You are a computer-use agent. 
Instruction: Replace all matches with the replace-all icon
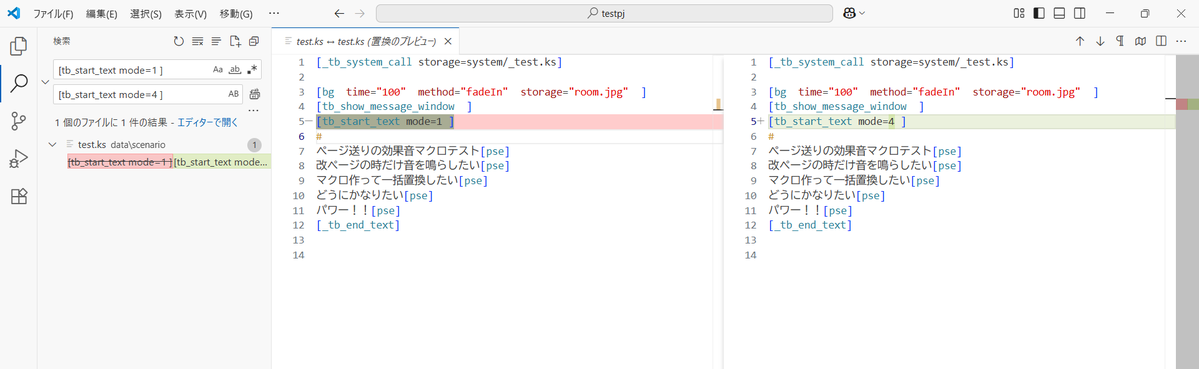(255, 94)
